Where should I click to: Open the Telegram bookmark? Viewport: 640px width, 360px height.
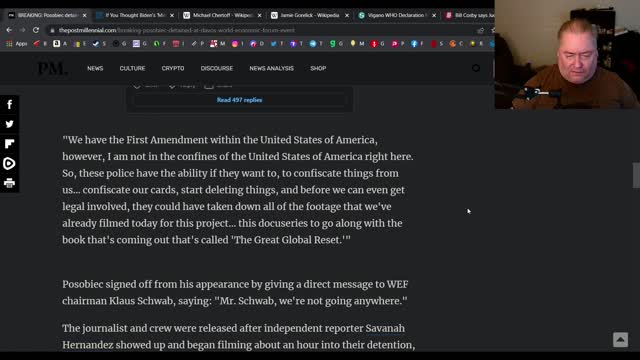pyautogui.click(x=316, y=43)
